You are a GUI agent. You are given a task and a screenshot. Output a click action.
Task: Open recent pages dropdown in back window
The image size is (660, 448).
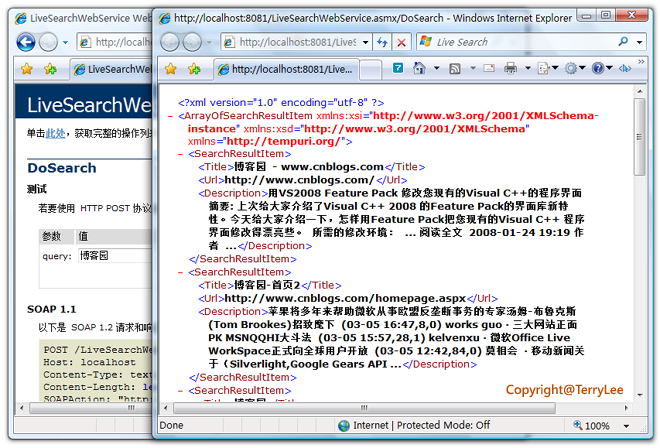click(65, 42)
